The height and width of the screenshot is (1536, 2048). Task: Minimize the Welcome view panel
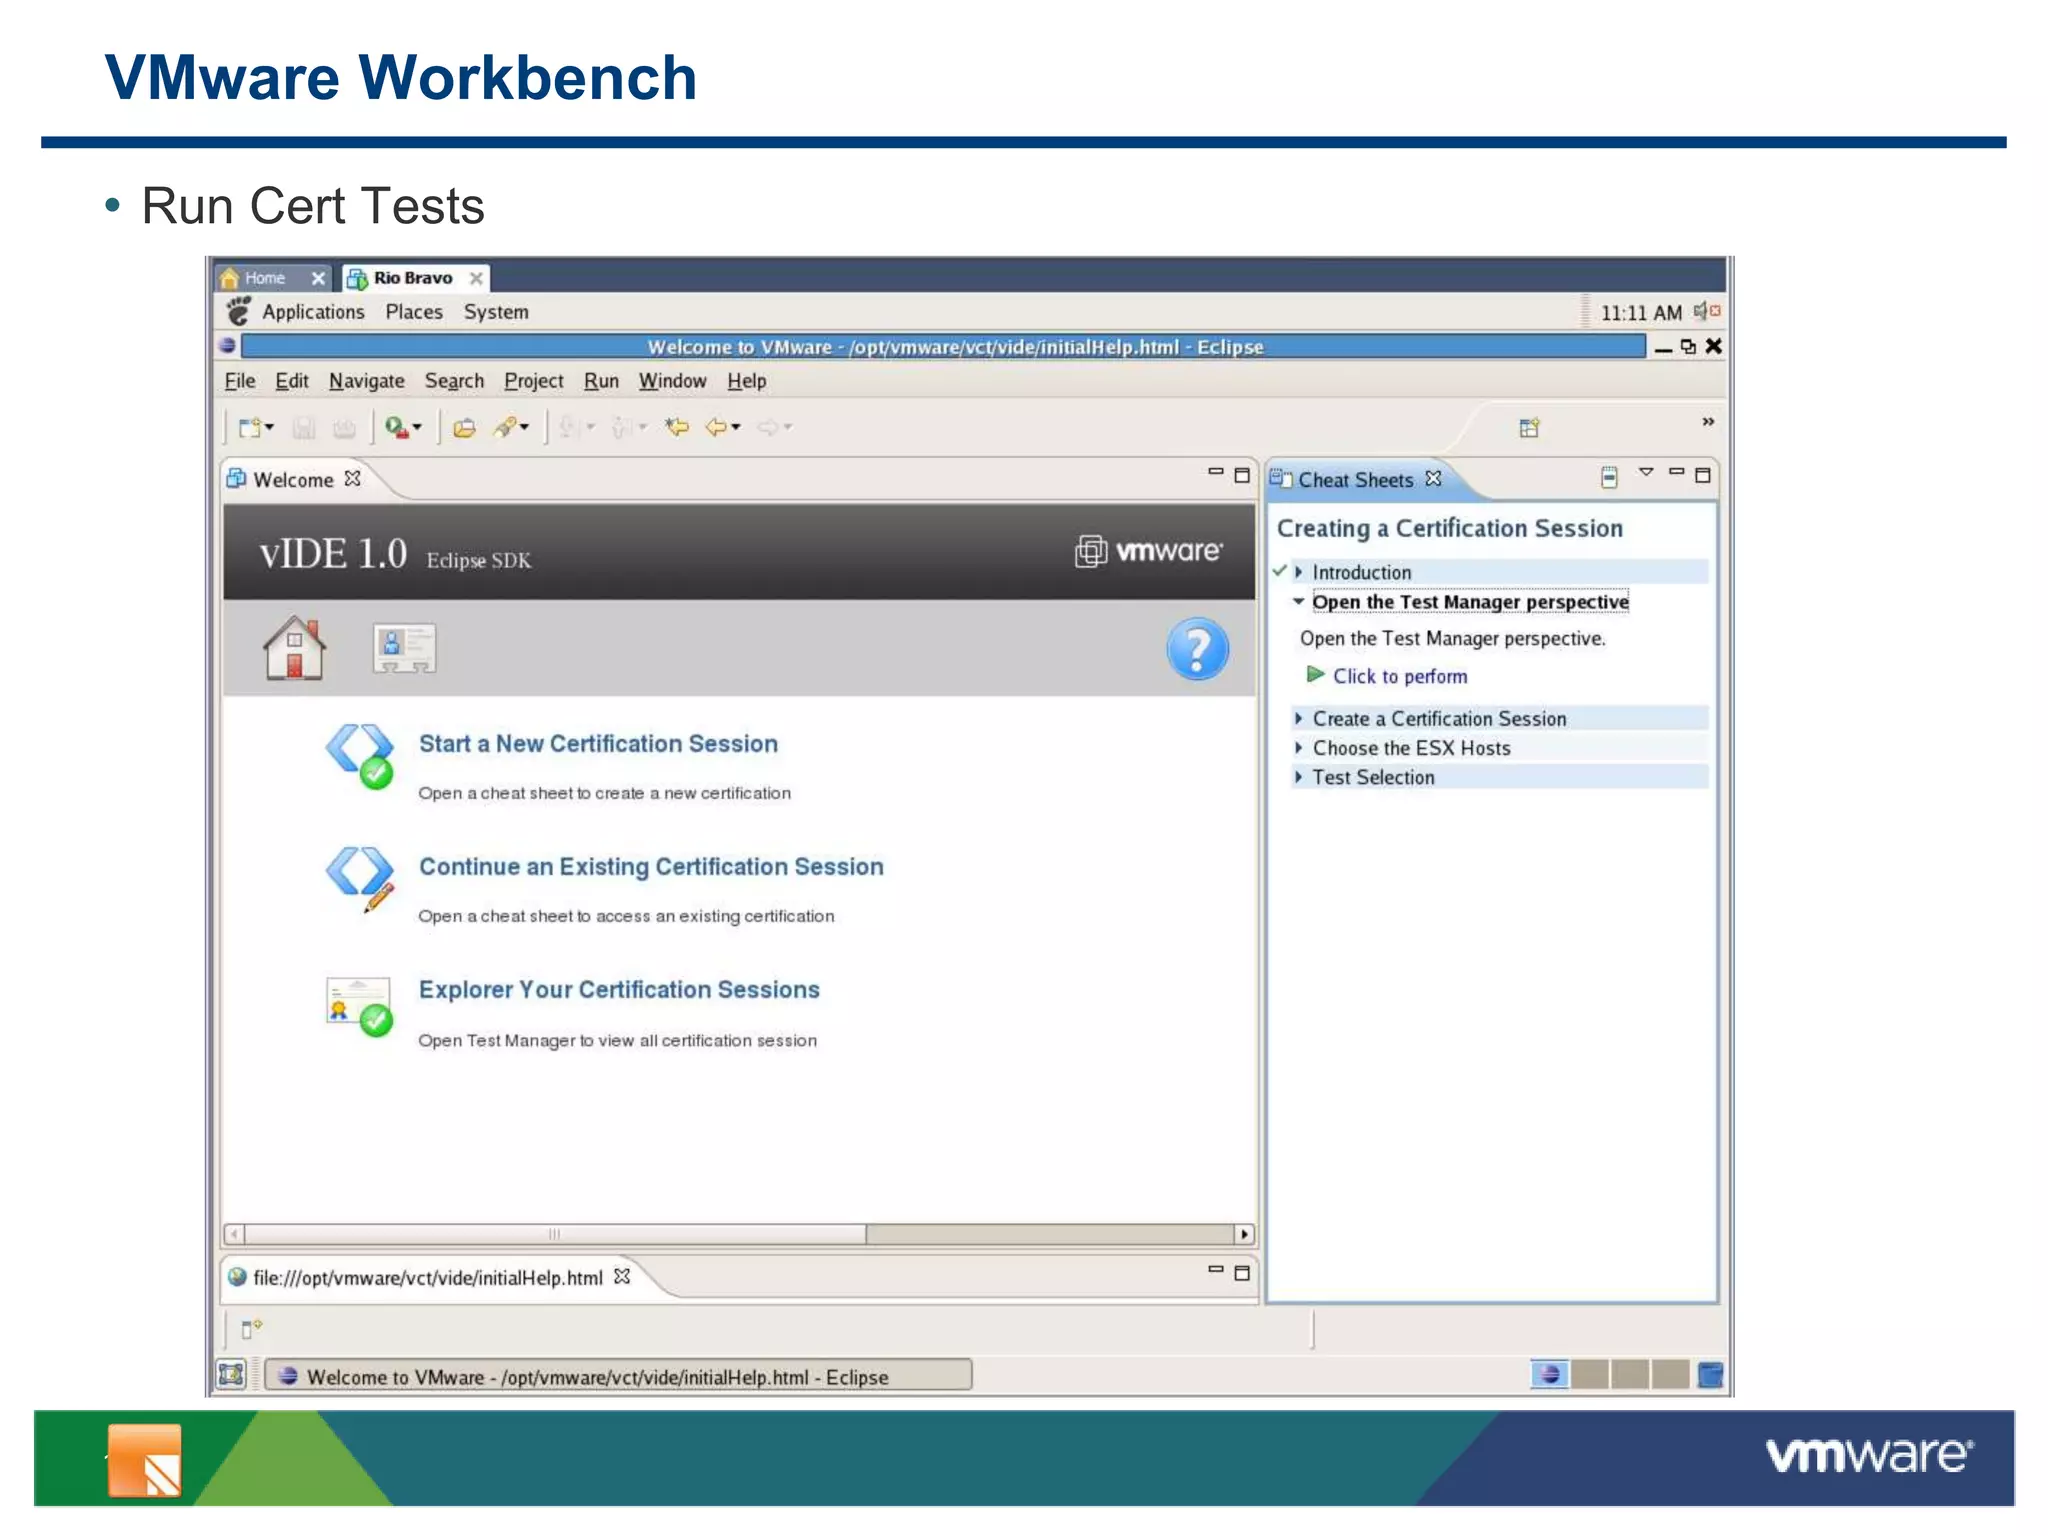(1216, 472)
